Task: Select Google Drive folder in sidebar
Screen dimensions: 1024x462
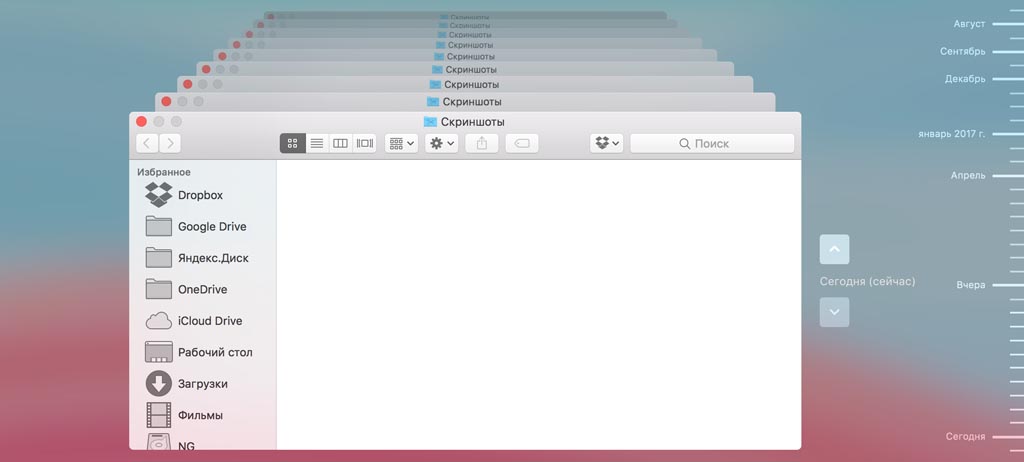Action: pos(211,227)
